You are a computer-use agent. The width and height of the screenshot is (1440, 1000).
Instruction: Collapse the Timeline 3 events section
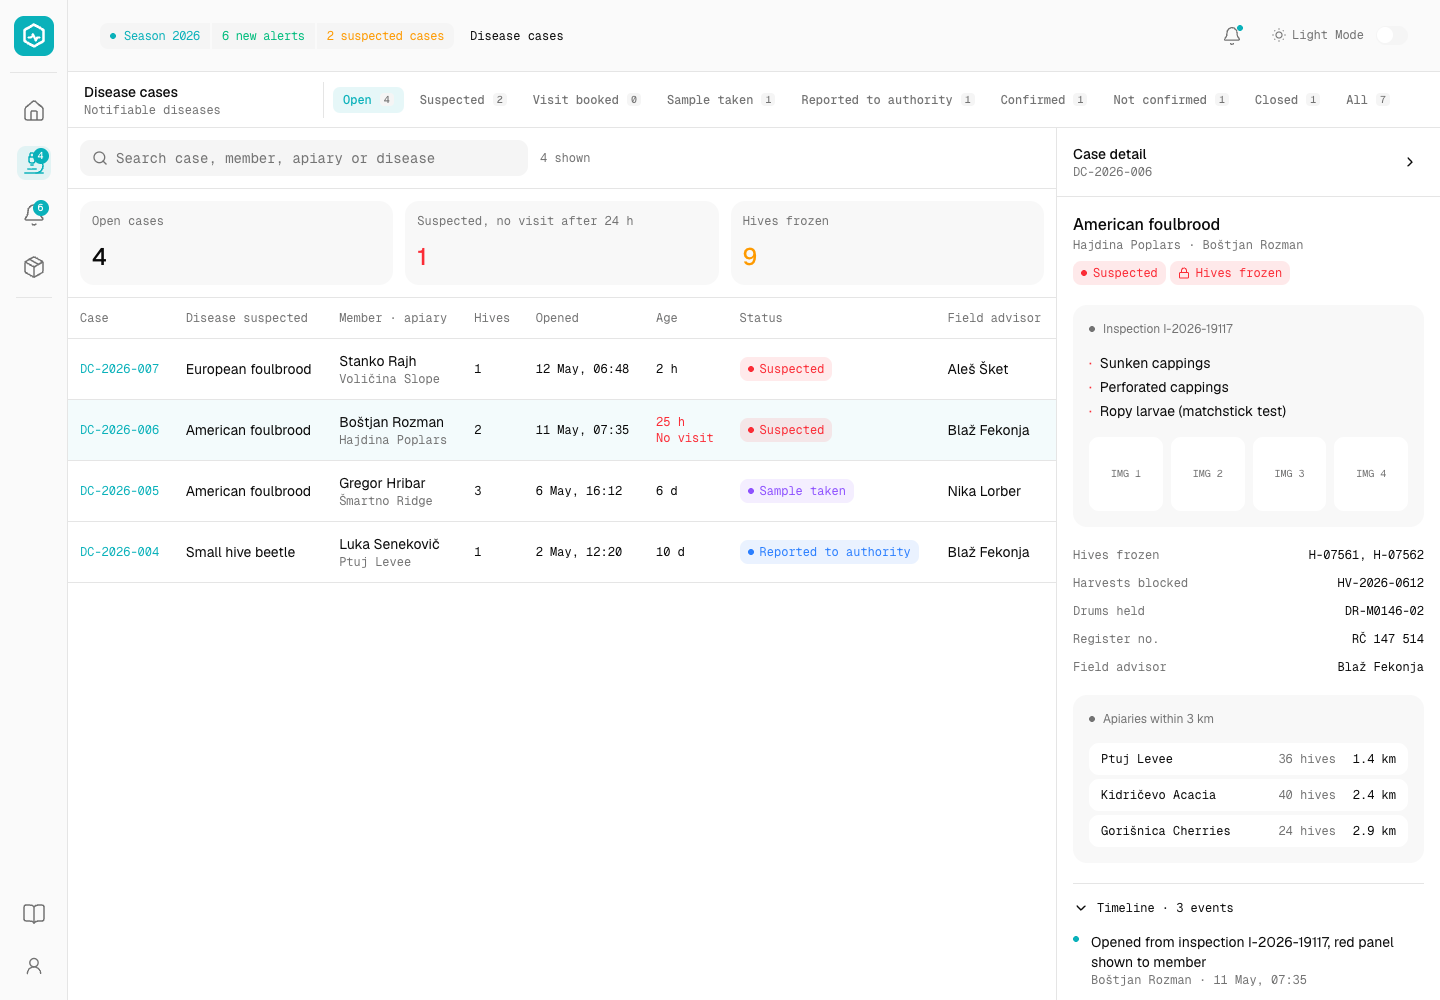(1081, 908)
